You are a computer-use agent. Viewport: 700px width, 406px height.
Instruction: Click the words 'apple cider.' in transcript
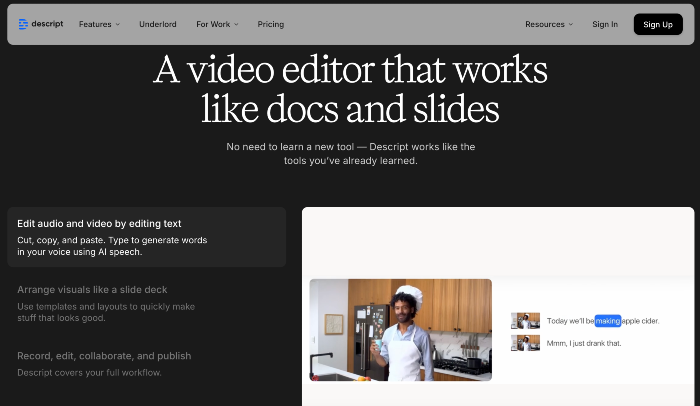pos(641,321)
